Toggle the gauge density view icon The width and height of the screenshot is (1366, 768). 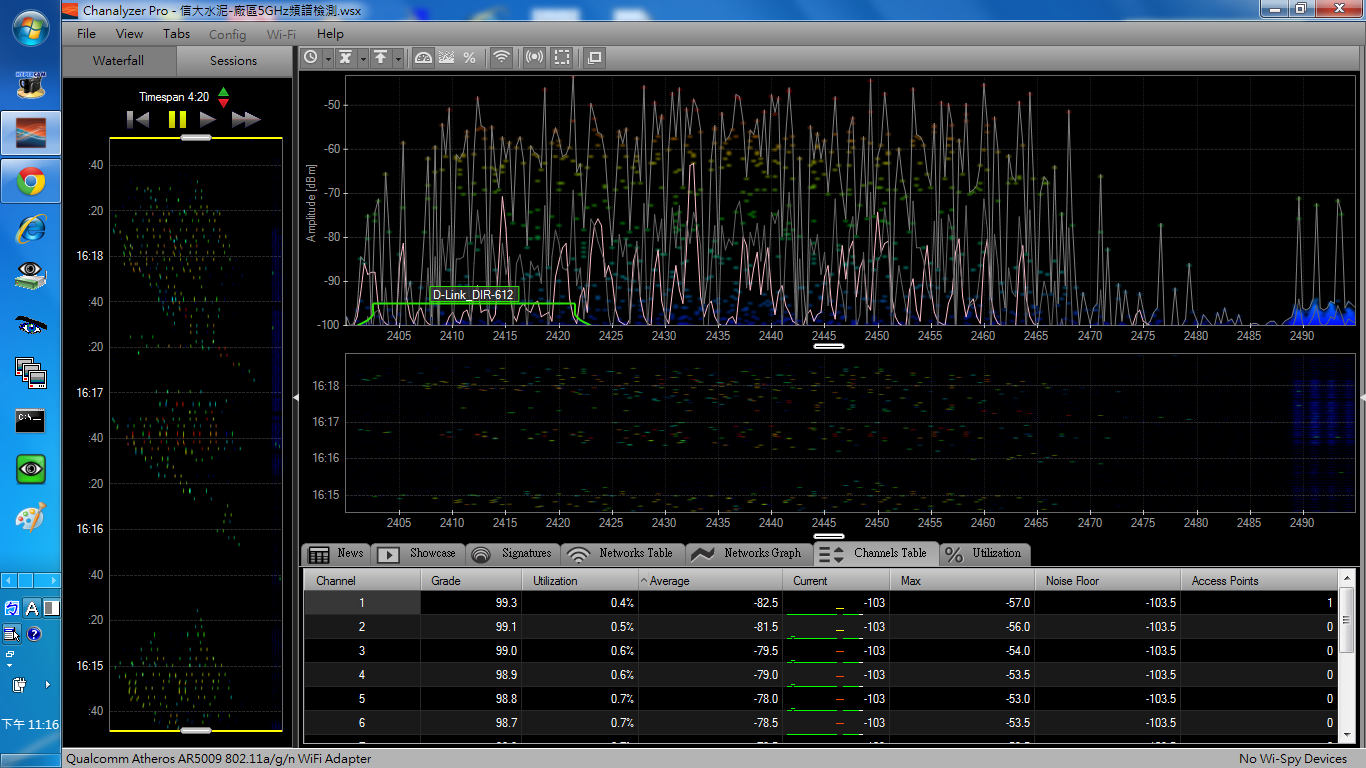423,58
